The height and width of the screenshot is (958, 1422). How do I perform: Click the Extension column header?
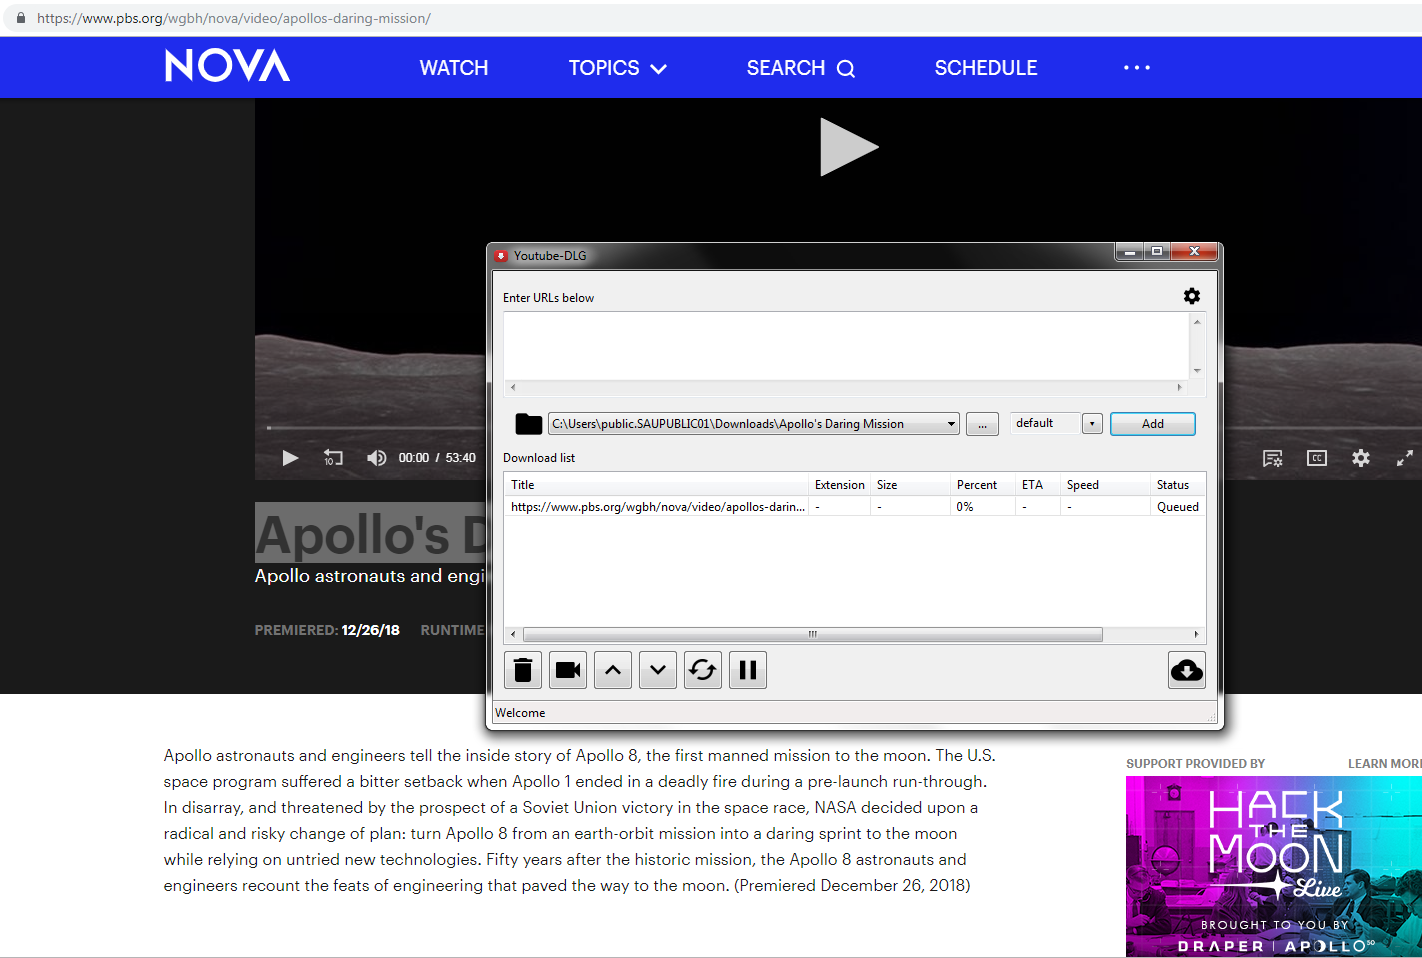point(839,485)
